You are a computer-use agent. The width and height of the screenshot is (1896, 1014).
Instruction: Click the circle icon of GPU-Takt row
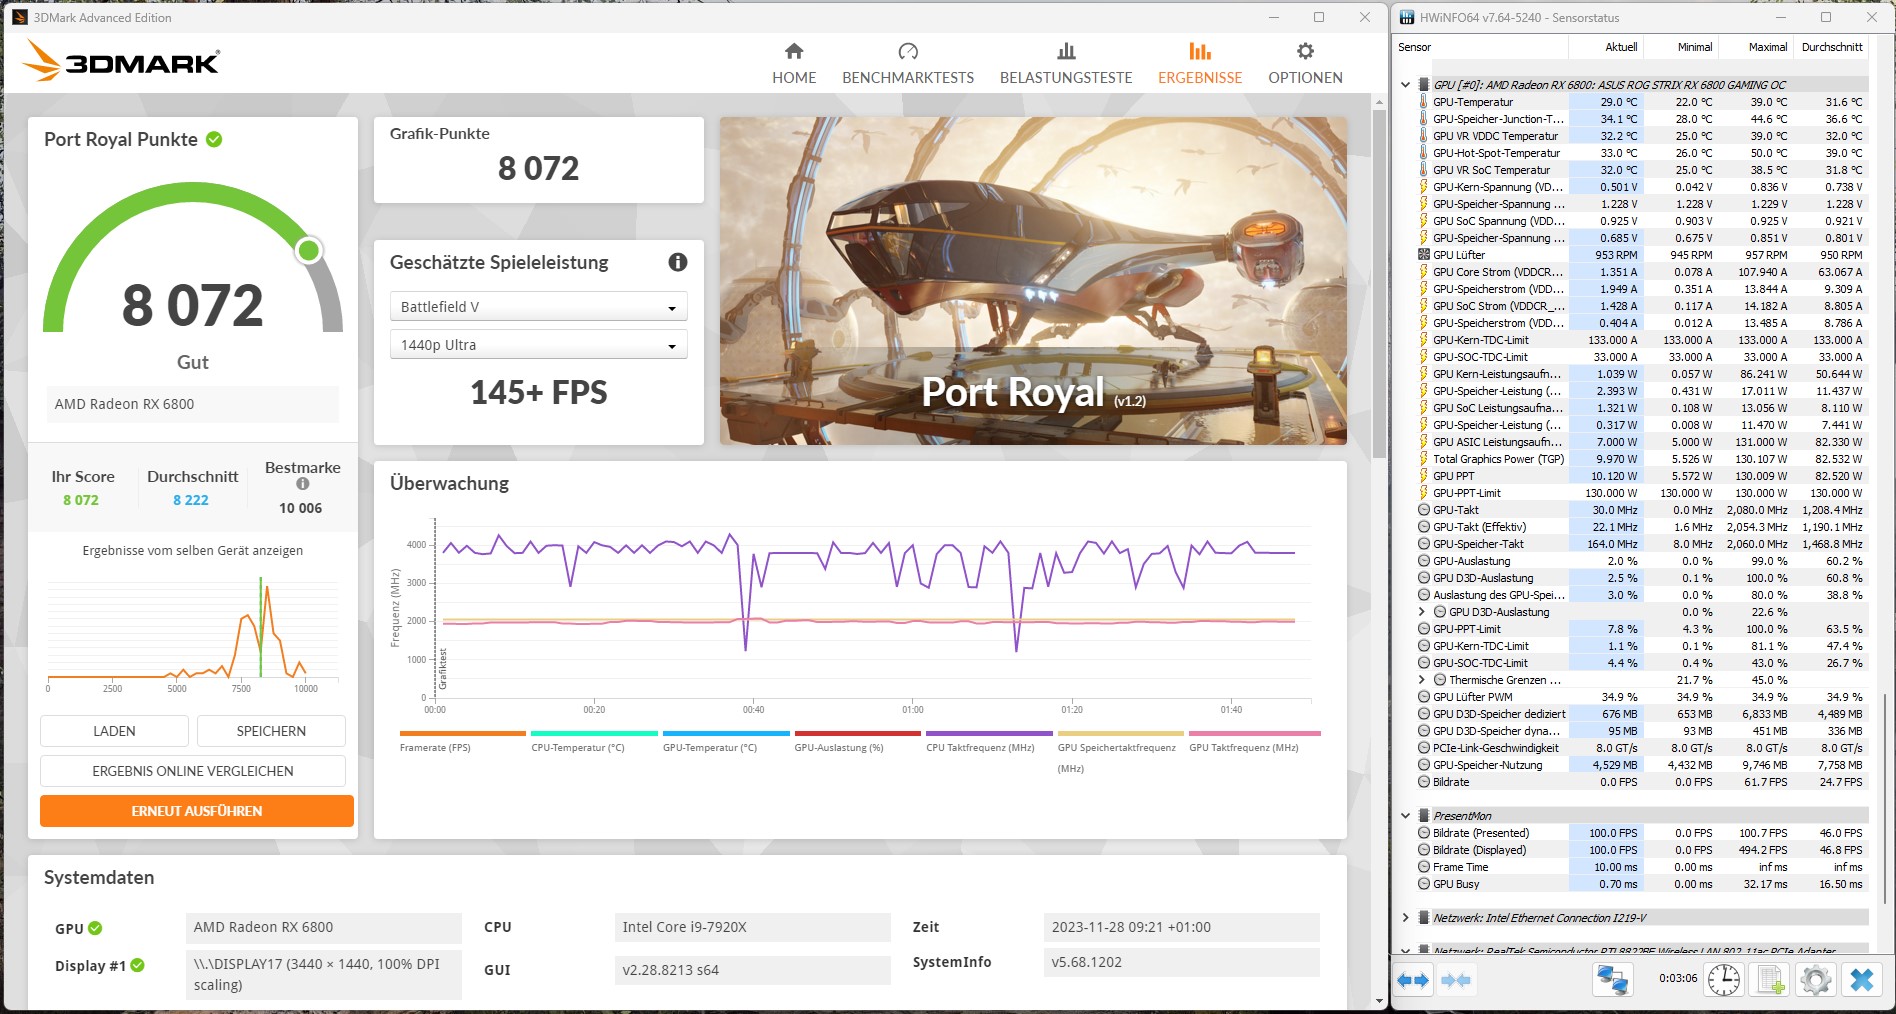[x=1424, y=510]
